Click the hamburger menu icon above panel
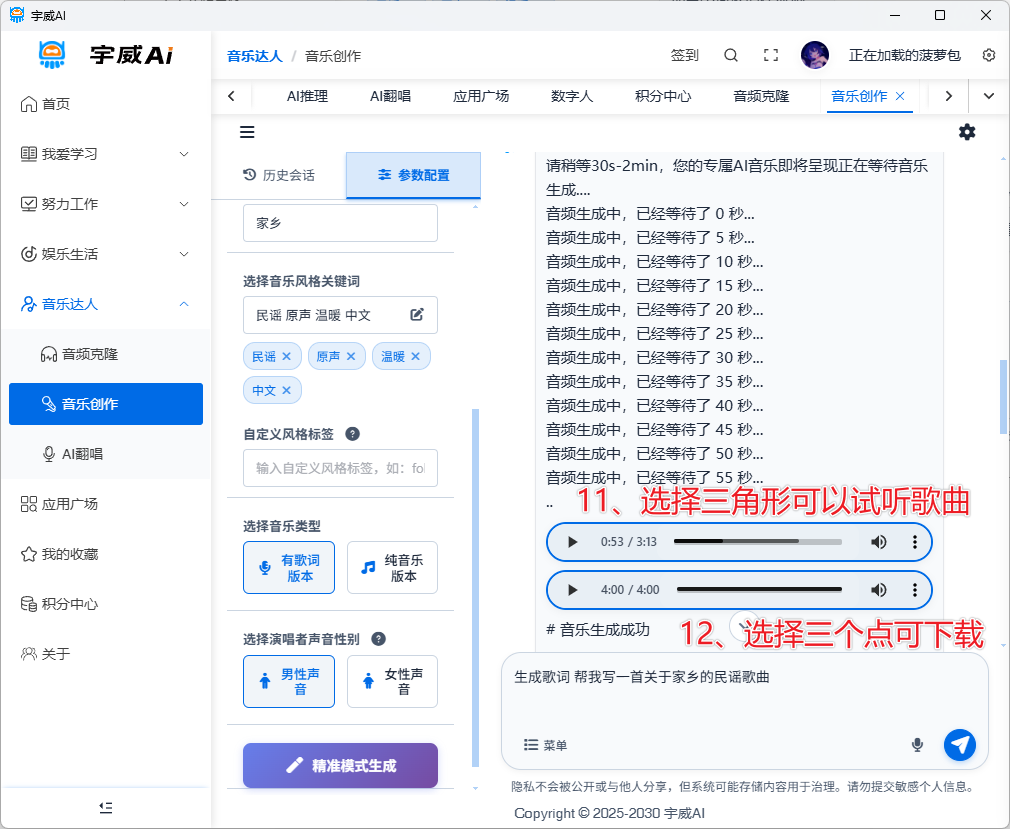This screenshot has width=1010, height=829. [x=247, y=132]
